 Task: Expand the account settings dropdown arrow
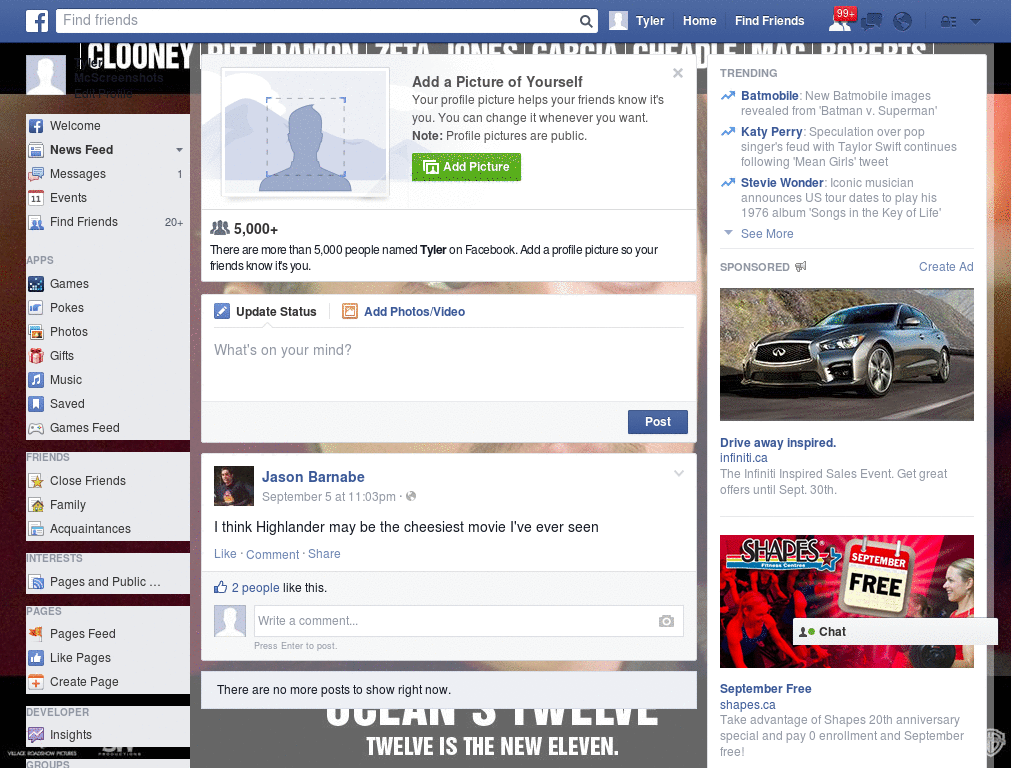976,22
